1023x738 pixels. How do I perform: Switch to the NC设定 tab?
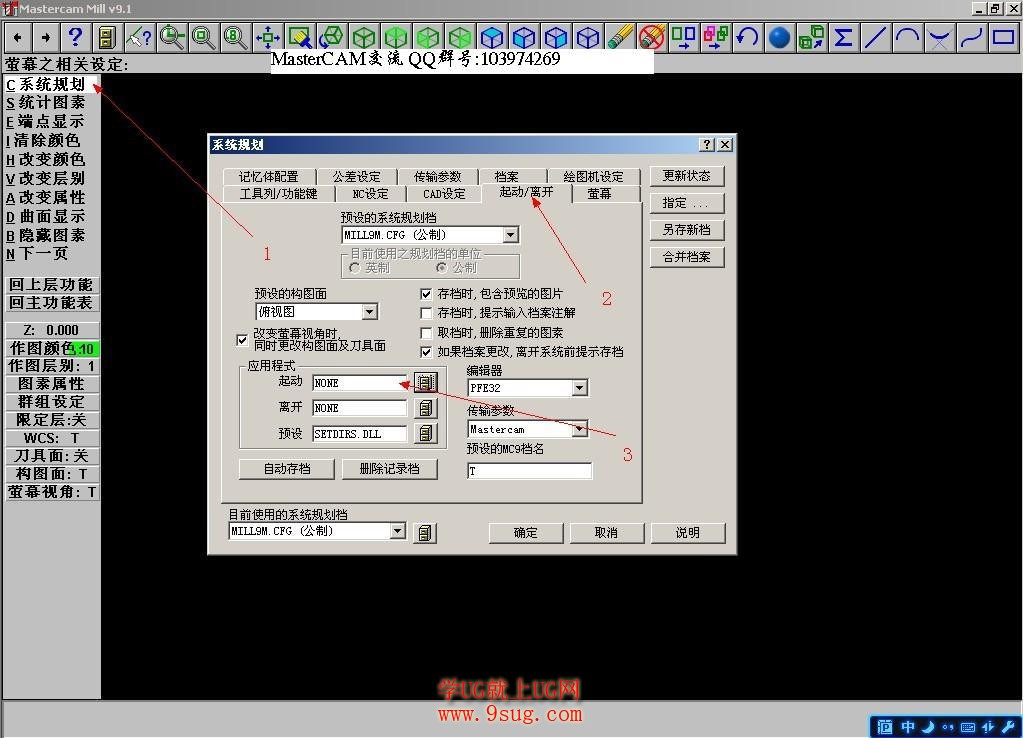(x=371, y=194)
